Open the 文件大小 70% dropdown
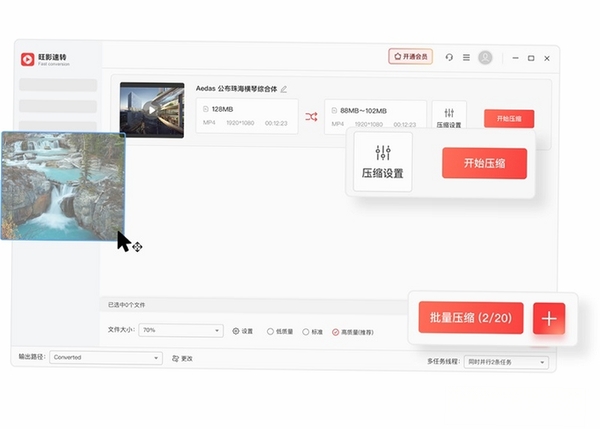600x429 pixels. point(181,330)
